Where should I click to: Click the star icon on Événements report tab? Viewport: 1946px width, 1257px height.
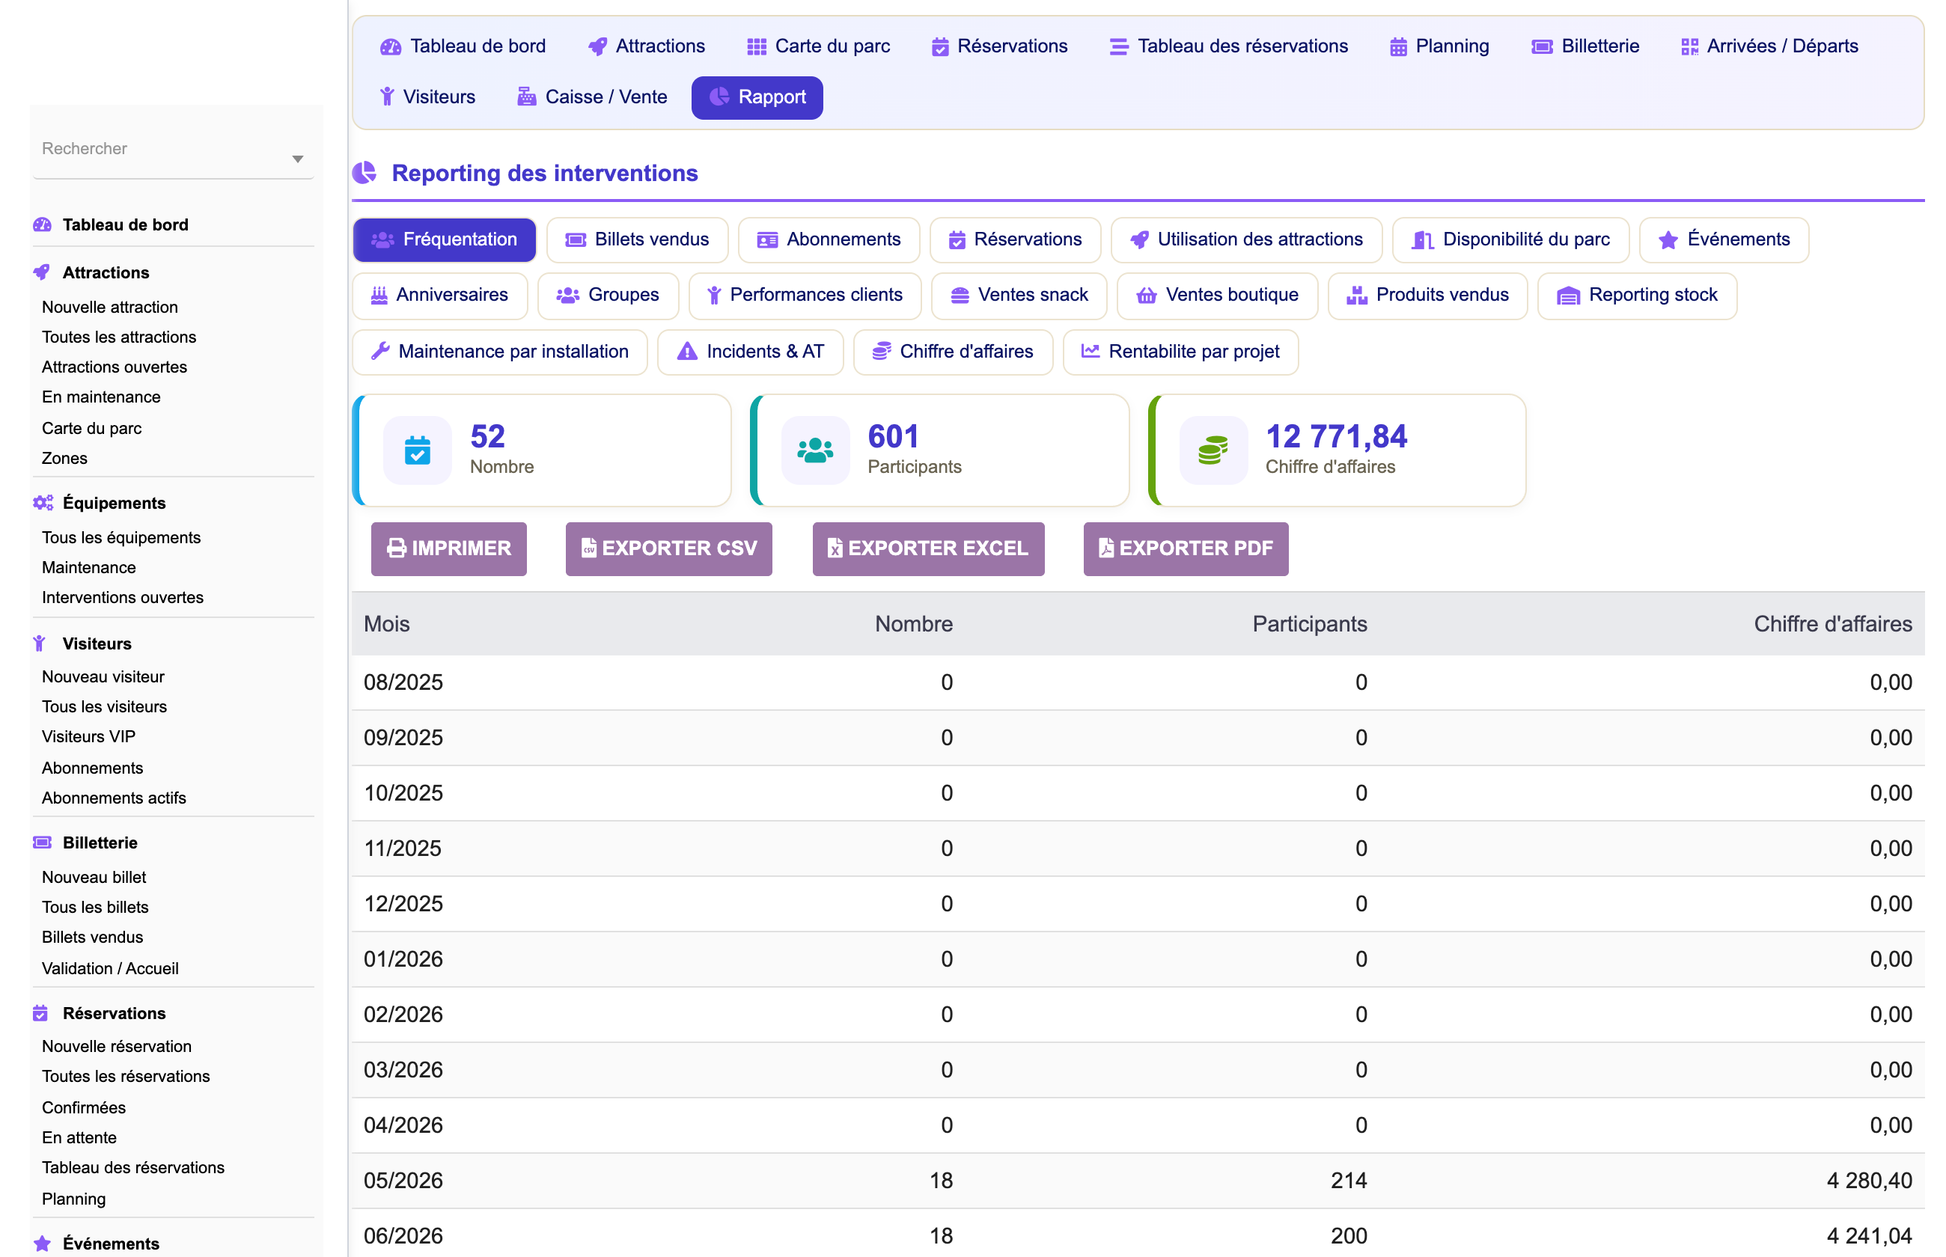1668,240
